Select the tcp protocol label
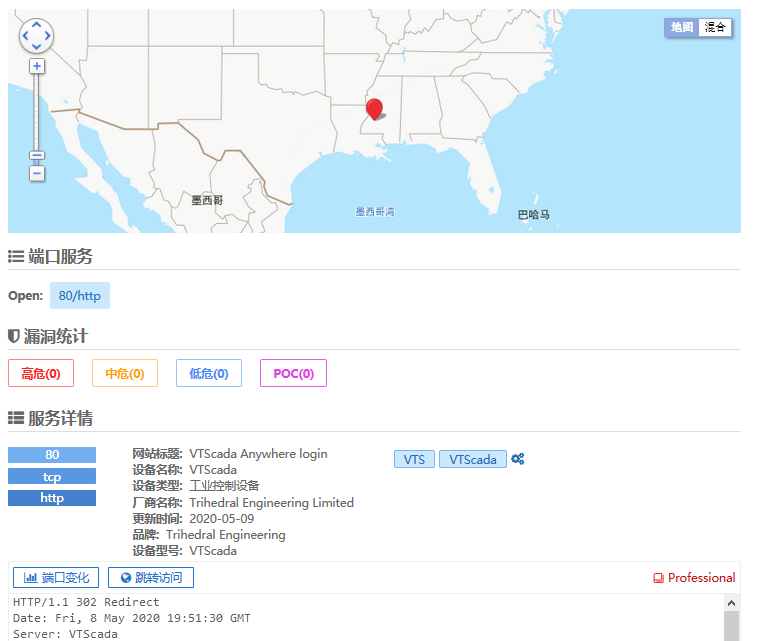The image size is (763, 641). pos(52,476)
